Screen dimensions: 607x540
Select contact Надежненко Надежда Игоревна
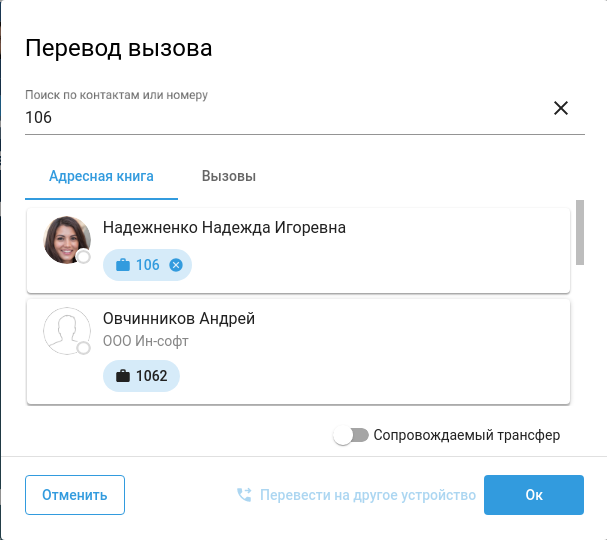click(224, 228)
